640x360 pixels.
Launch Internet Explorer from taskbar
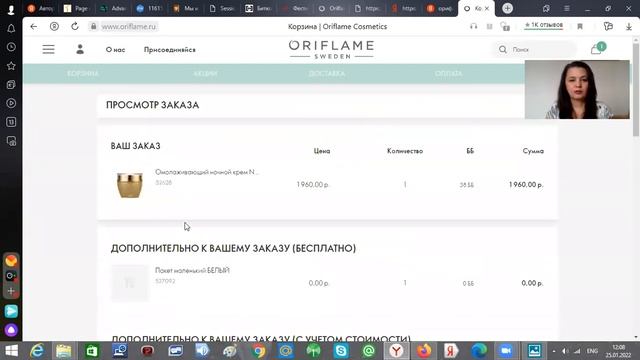pyautogui.click(x=37, y=351)
